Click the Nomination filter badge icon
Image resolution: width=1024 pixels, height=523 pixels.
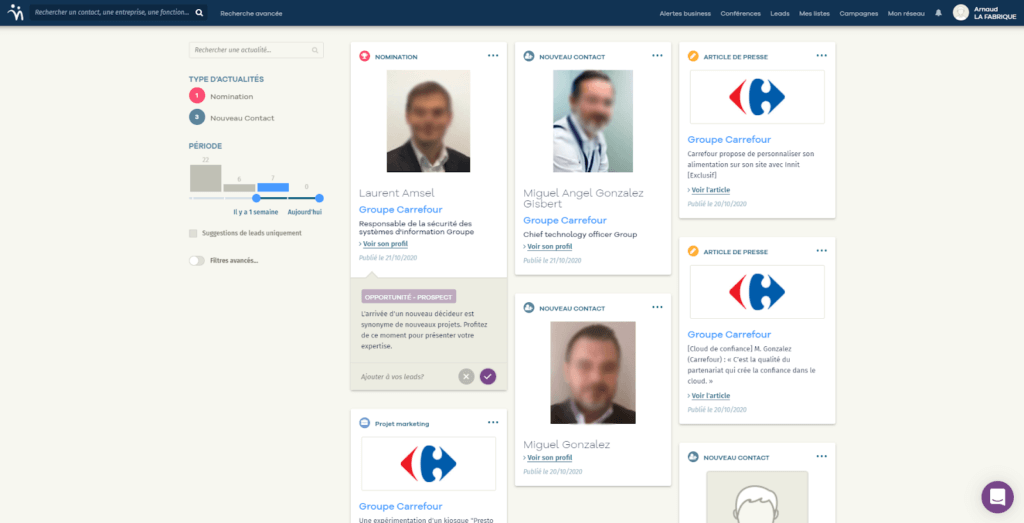coord(197,96)
